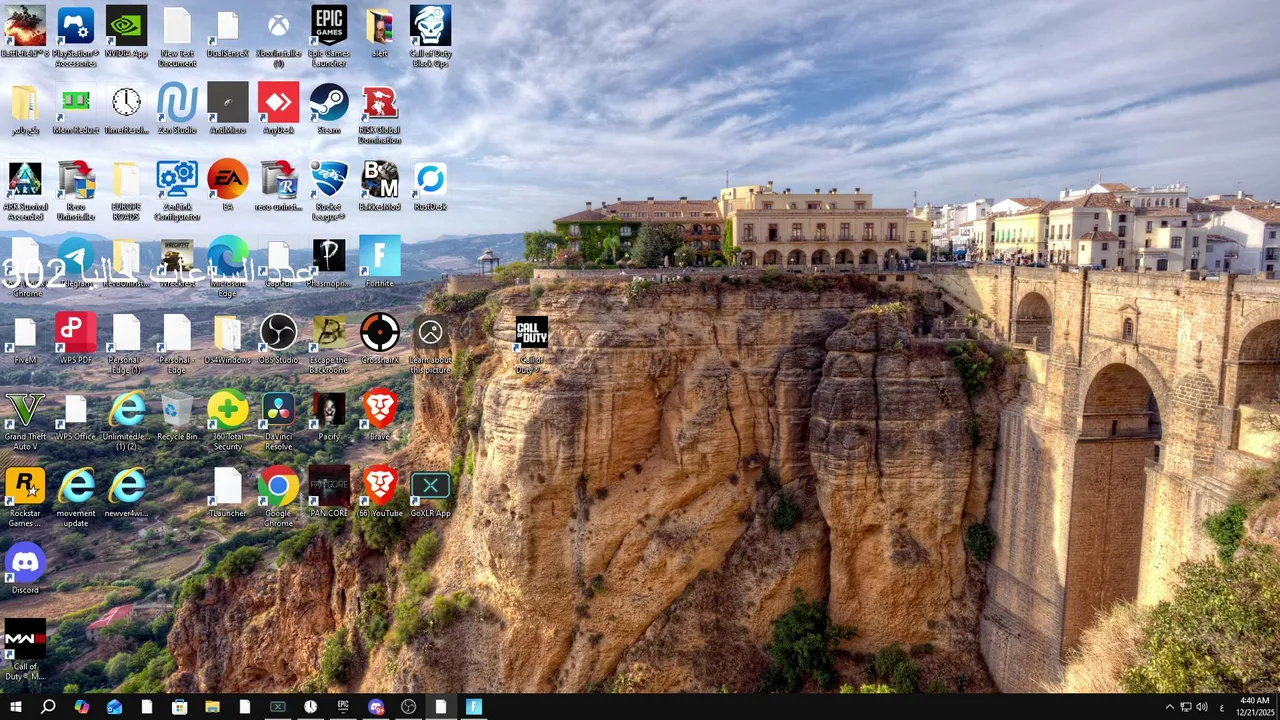
Task: Launch 360 Total Security
Action: tap(228, 420)
